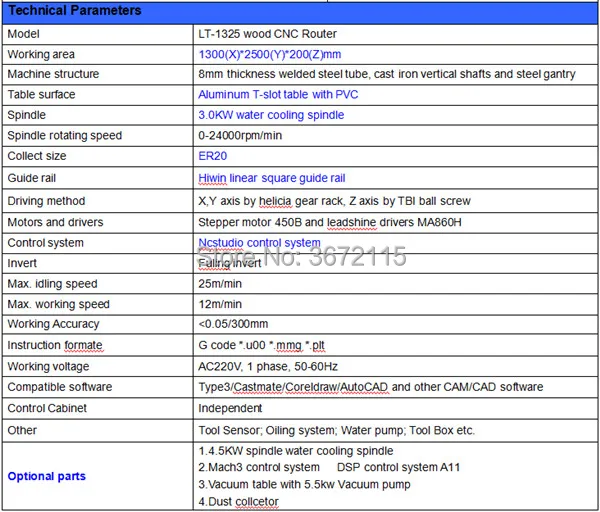Click 'Type3/Castmate/Coreldraw/AutoCAD' software value

tap(293, 387)
